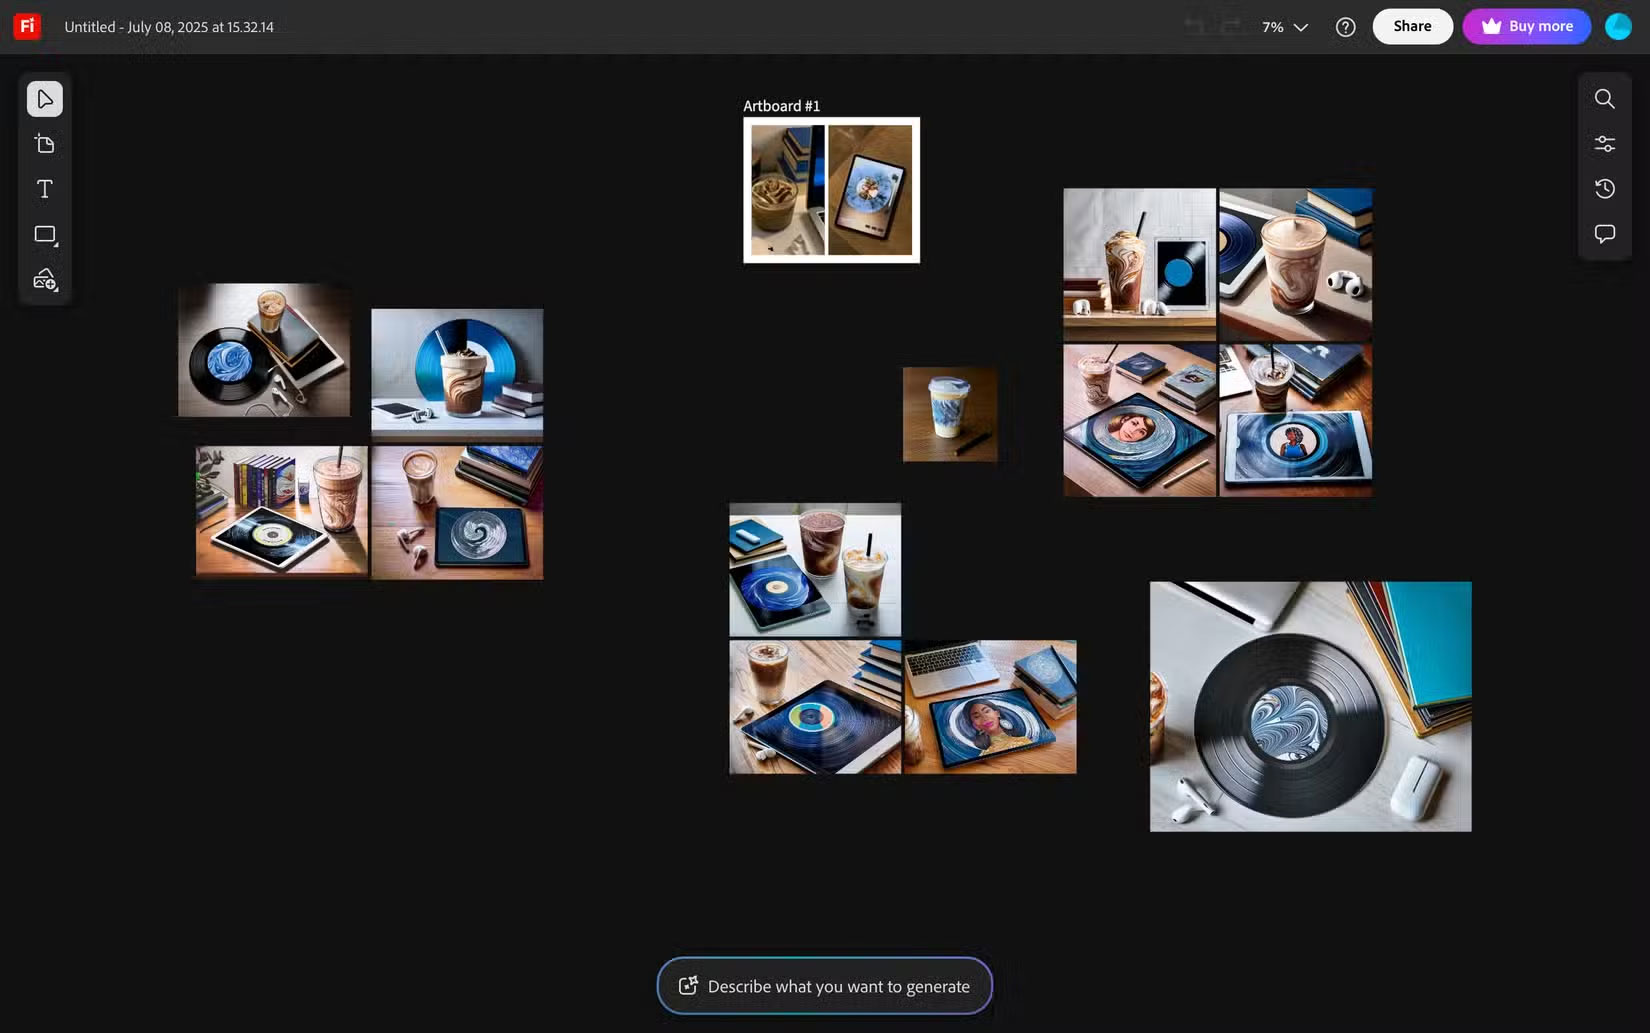This screenshot has width=1650, height=1033.
Task: Select the Text tool
Action: coord(44,188)
